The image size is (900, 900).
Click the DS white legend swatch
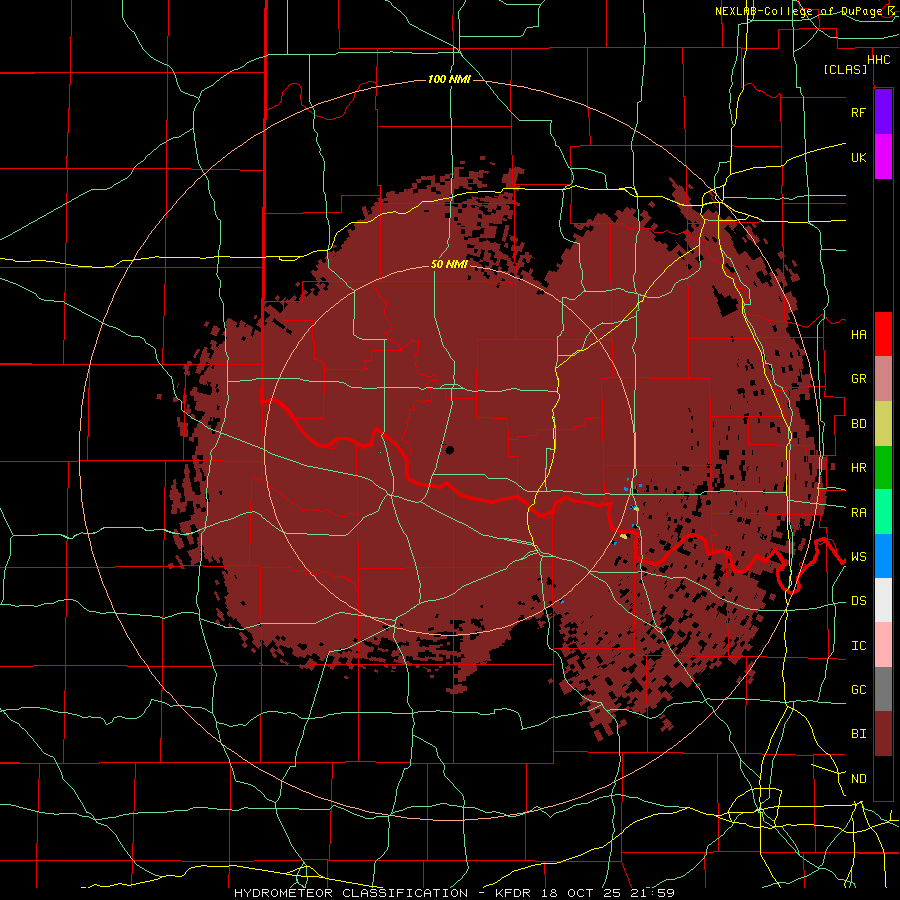(x=883, y=600)
